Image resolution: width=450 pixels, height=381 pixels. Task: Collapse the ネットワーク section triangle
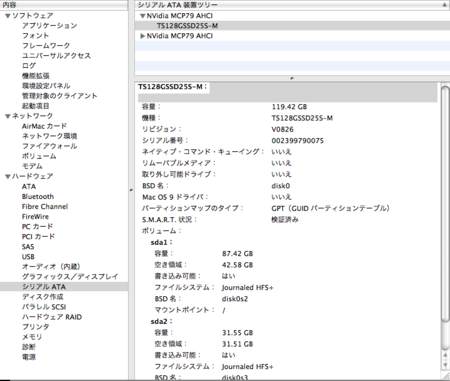pos(8,116)
